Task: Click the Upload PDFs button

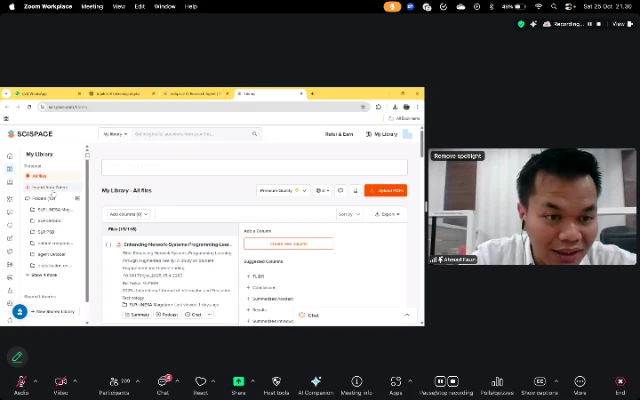Action: pos(385,190)
